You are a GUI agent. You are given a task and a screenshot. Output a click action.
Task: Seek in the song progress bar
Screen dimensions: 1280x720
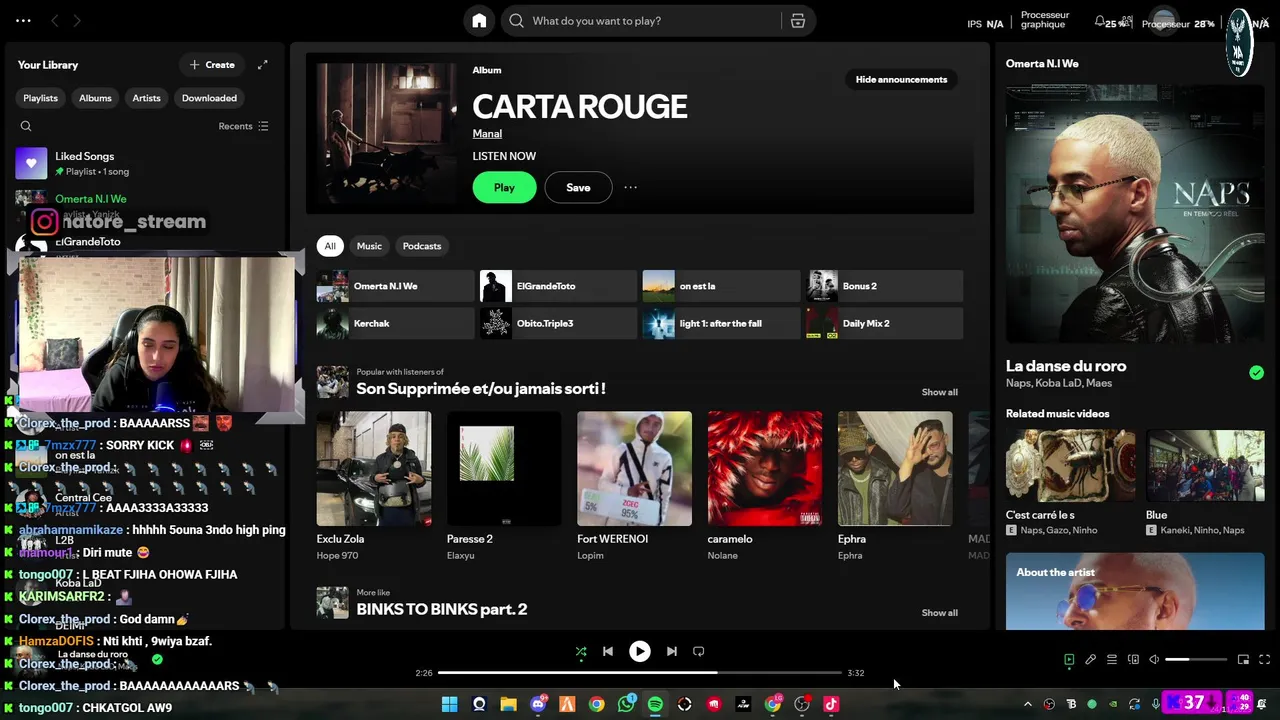[x=640, y=673]
